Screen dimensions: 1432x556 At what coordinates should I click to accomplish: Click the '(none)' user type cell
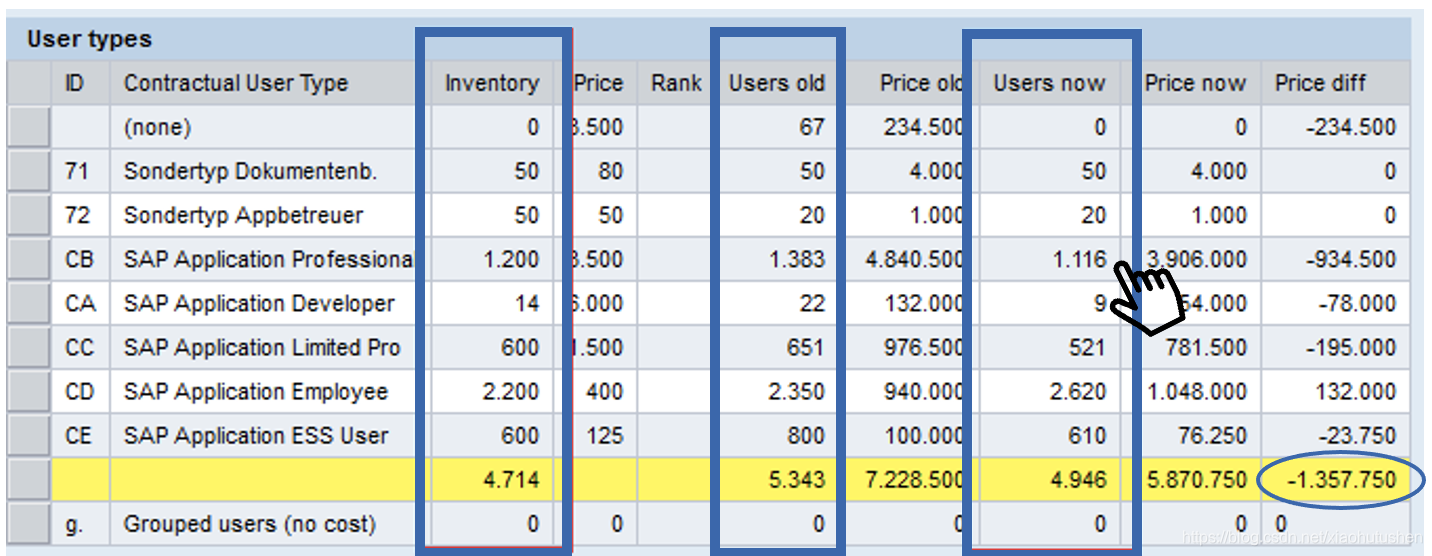click(x=263, y=127)
